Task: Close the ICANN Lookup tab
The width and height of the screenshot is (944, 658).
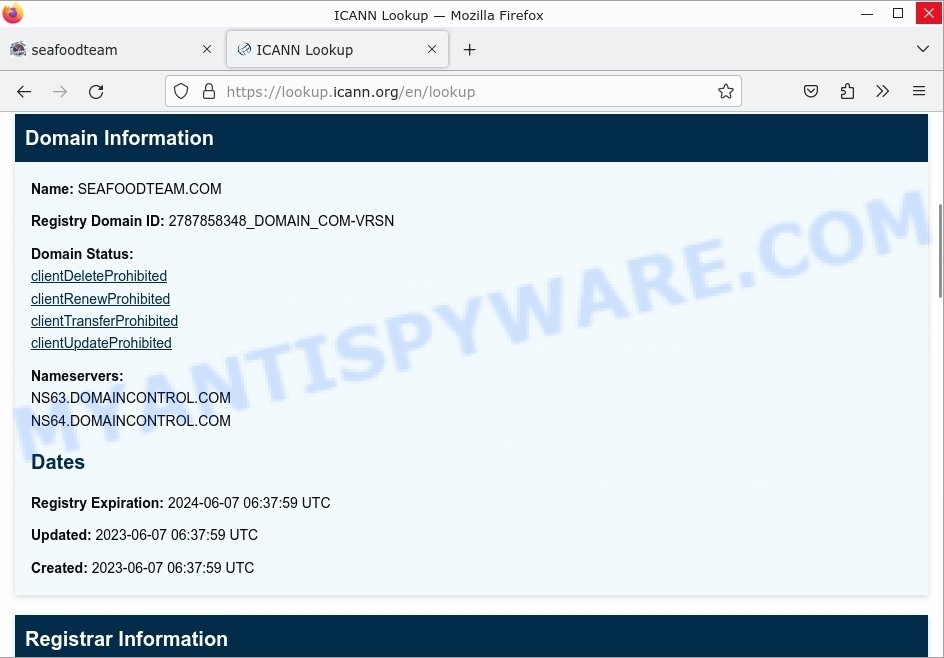Action: 432,49
